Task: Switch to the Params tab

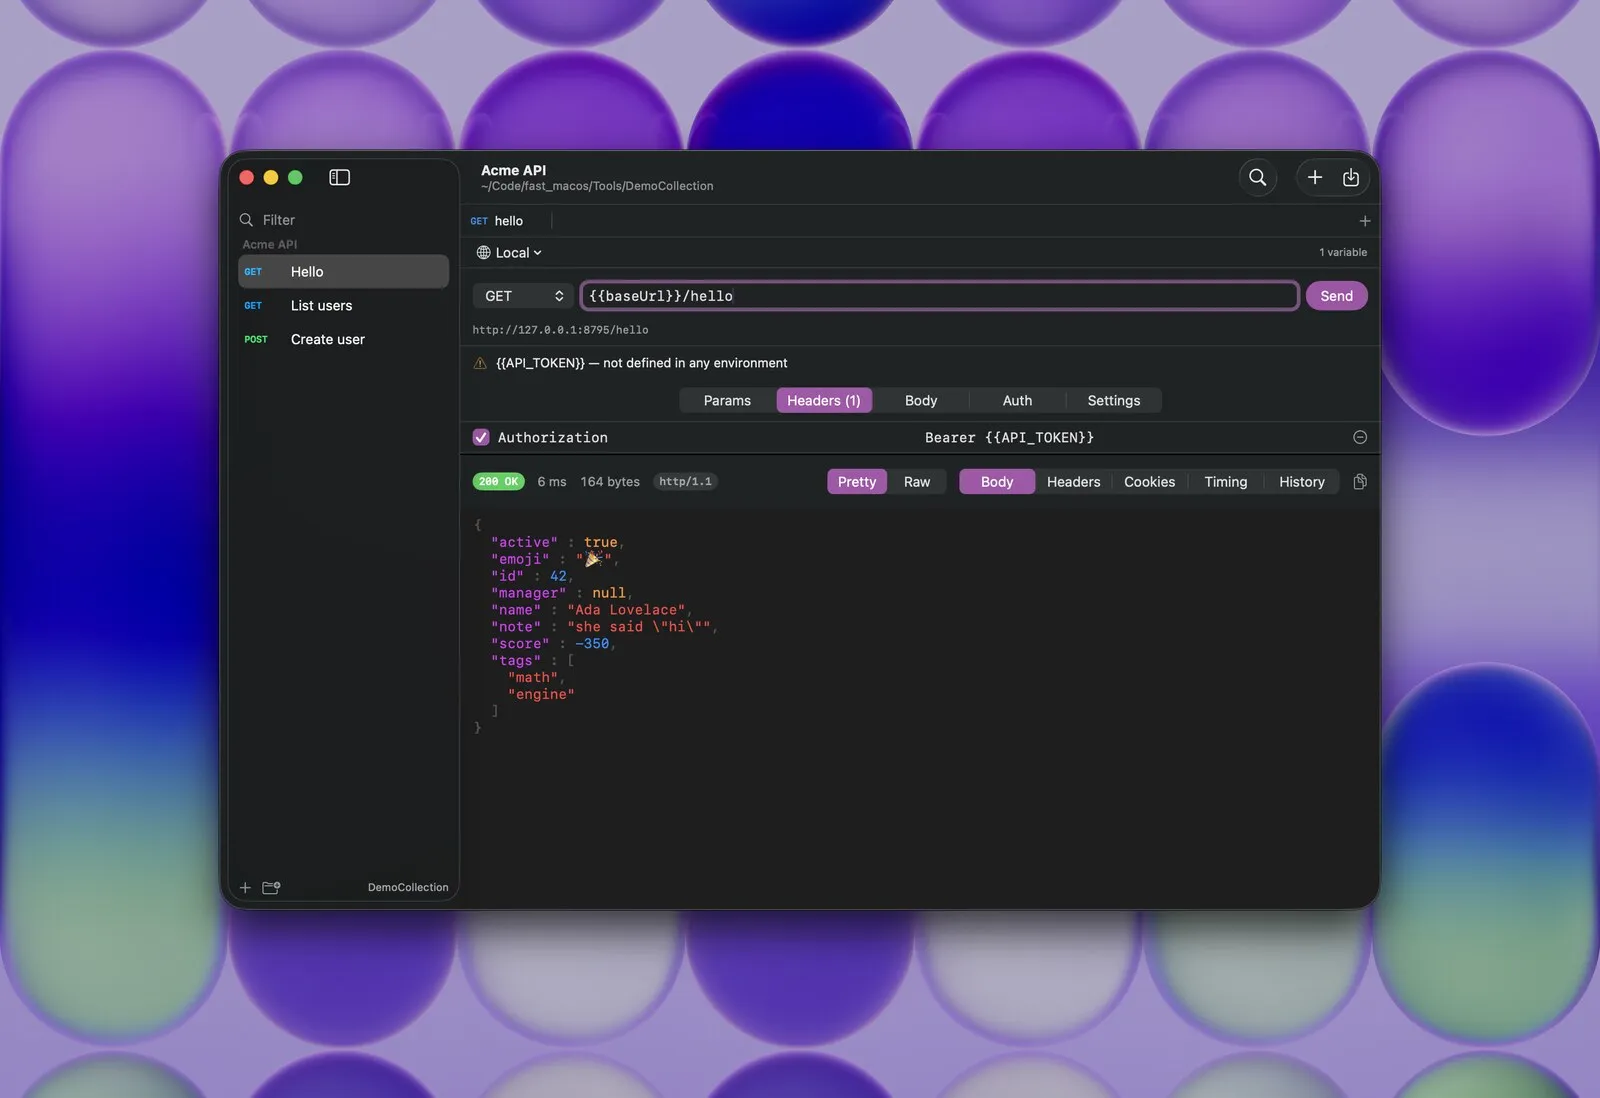Action: (x=727, y=400)
